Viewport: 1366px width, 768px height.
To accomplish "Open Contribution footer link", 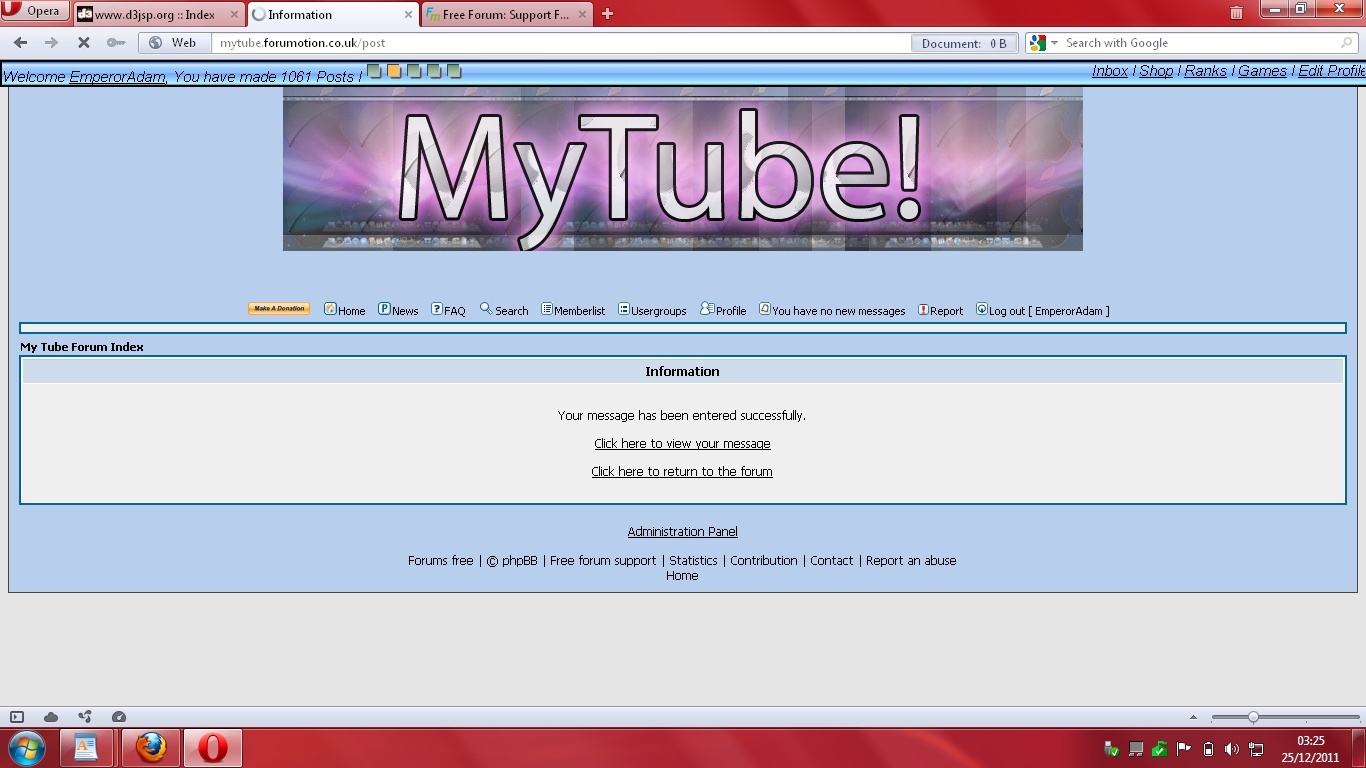I will [x=763, y=561].
